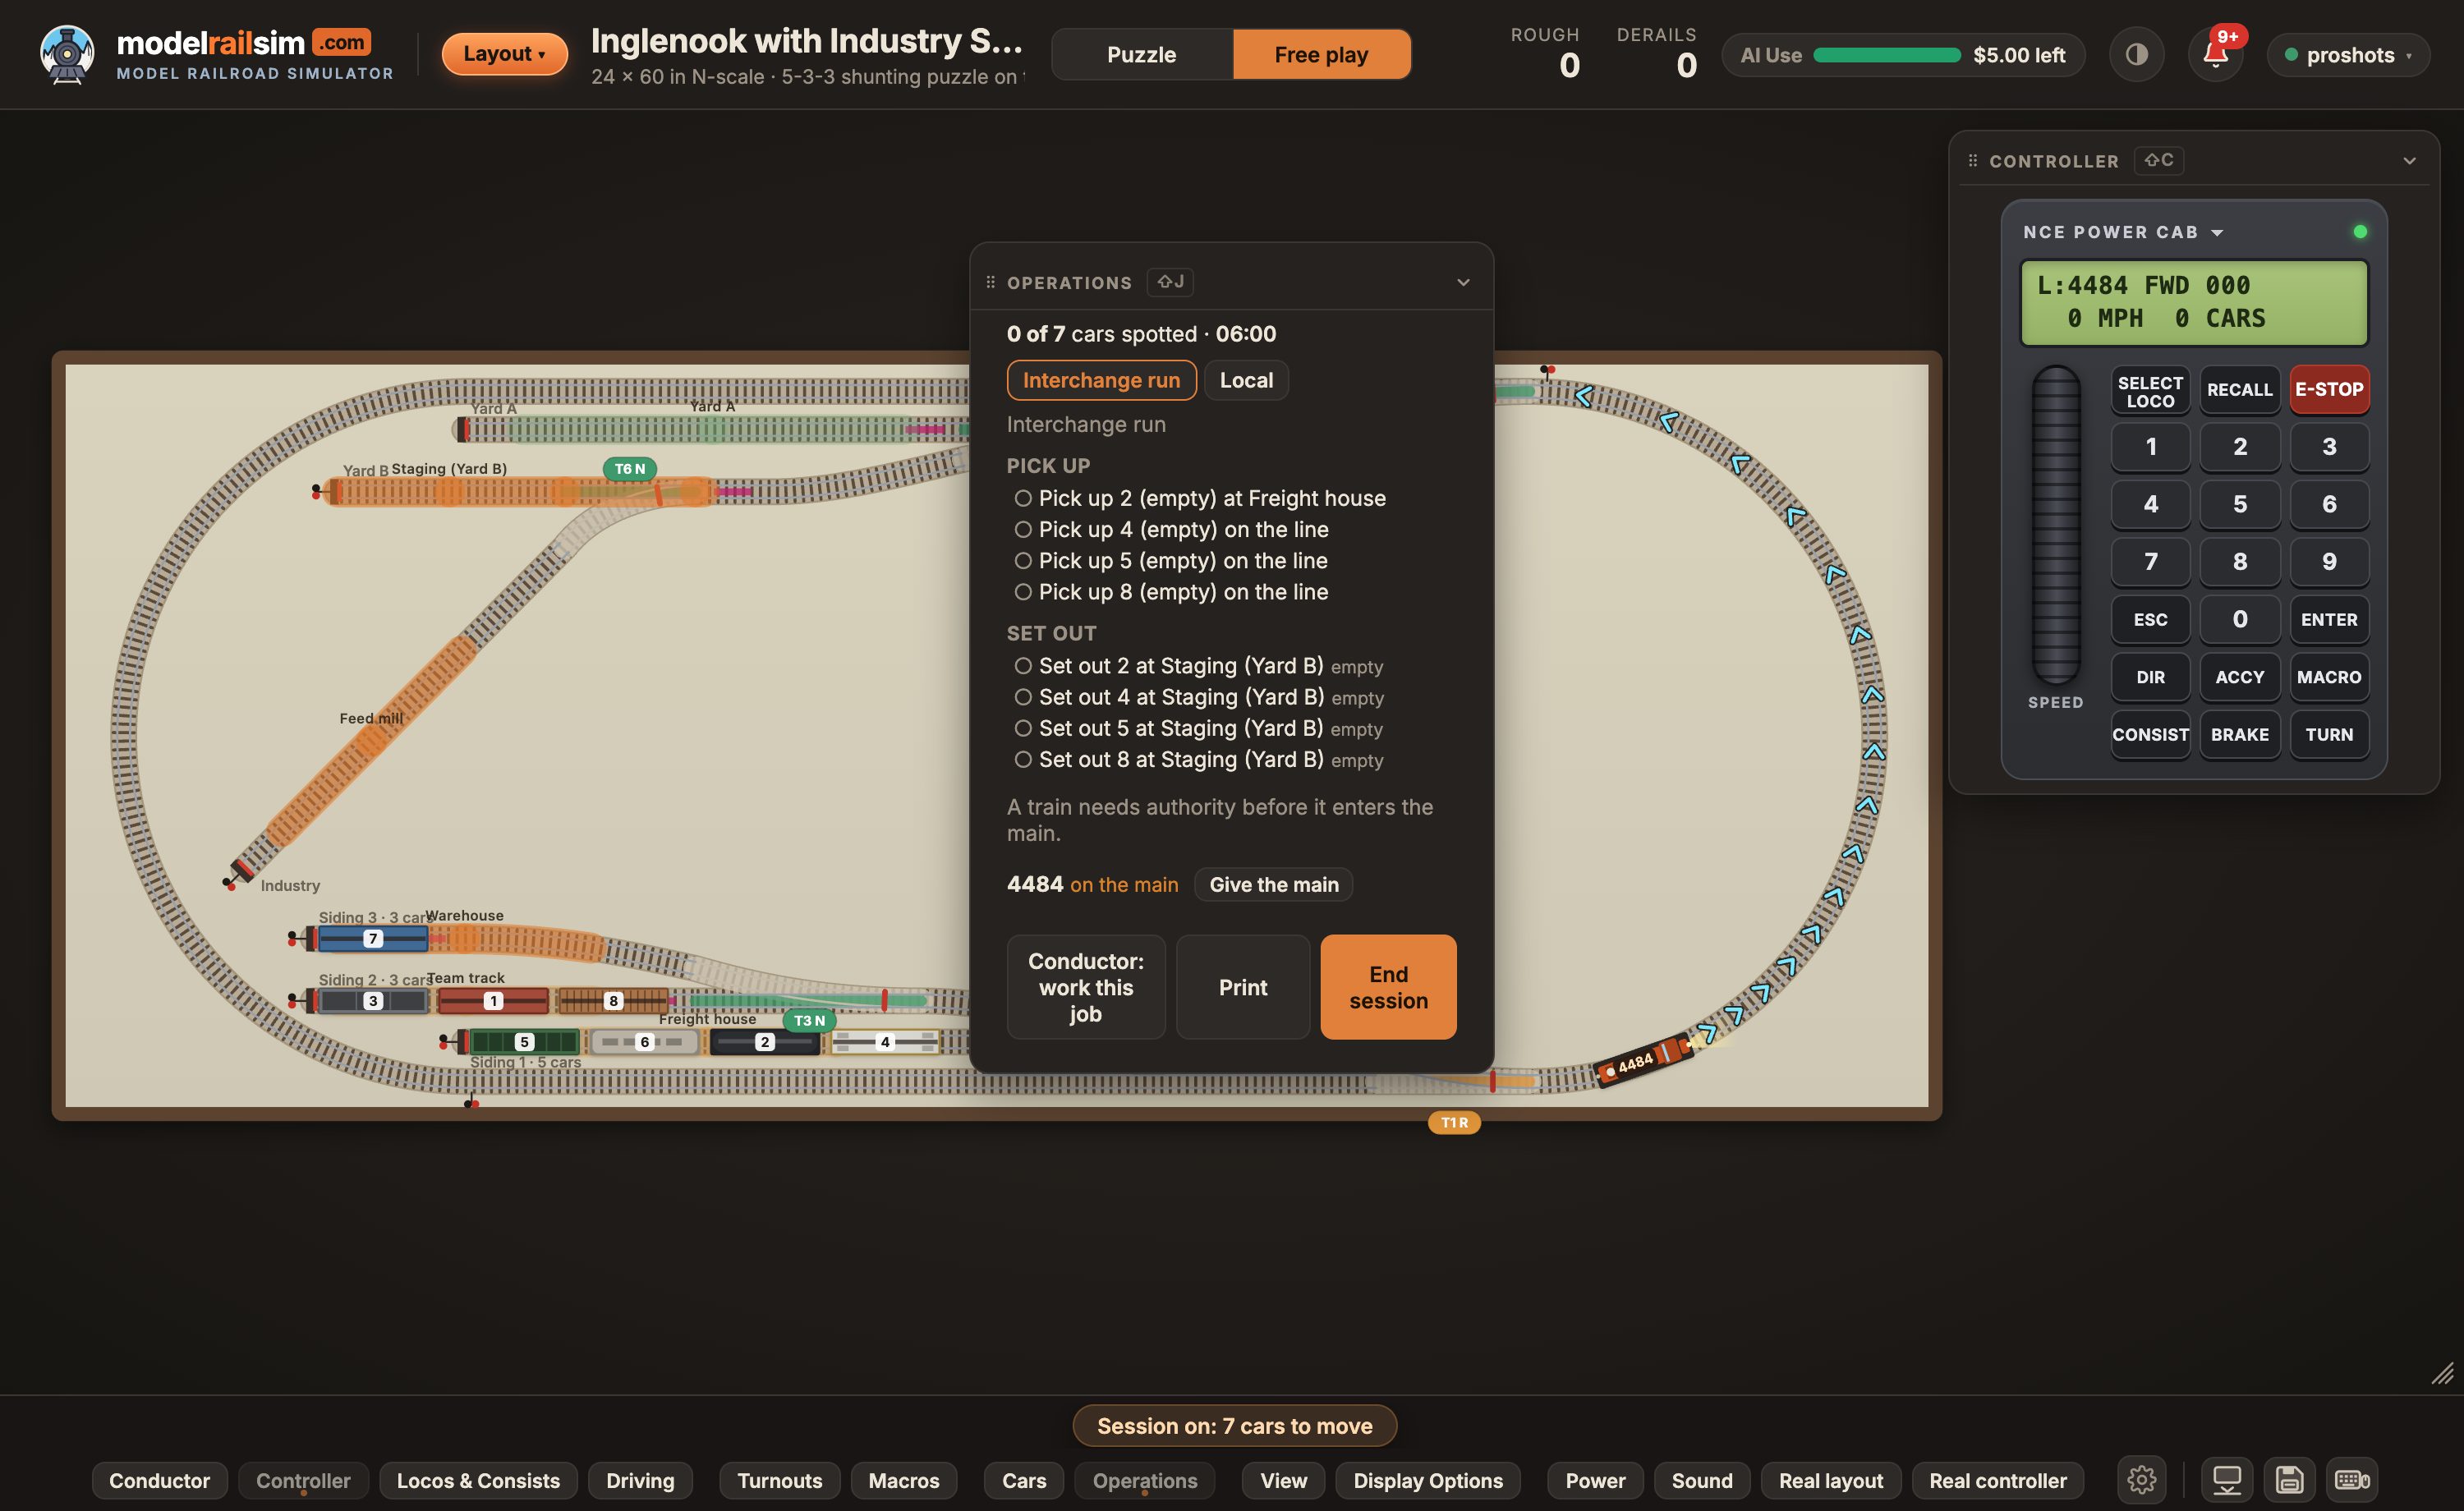
Task: Click the floppy disk save icon
Action: point(2289,1480)
